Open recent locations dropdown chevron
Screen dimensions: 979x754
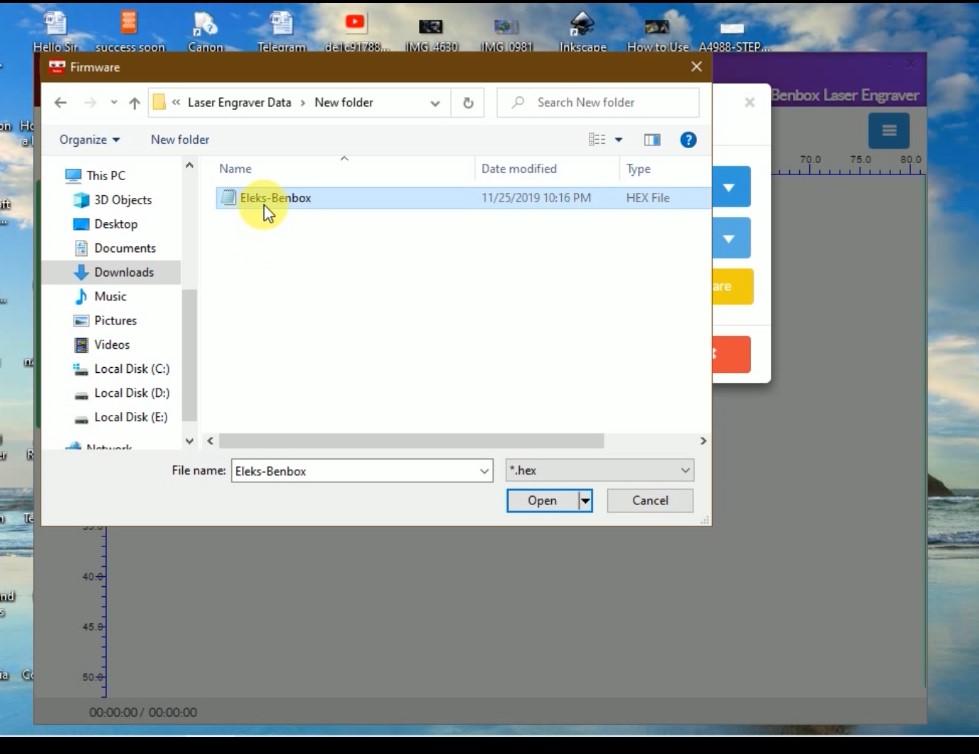114,102
